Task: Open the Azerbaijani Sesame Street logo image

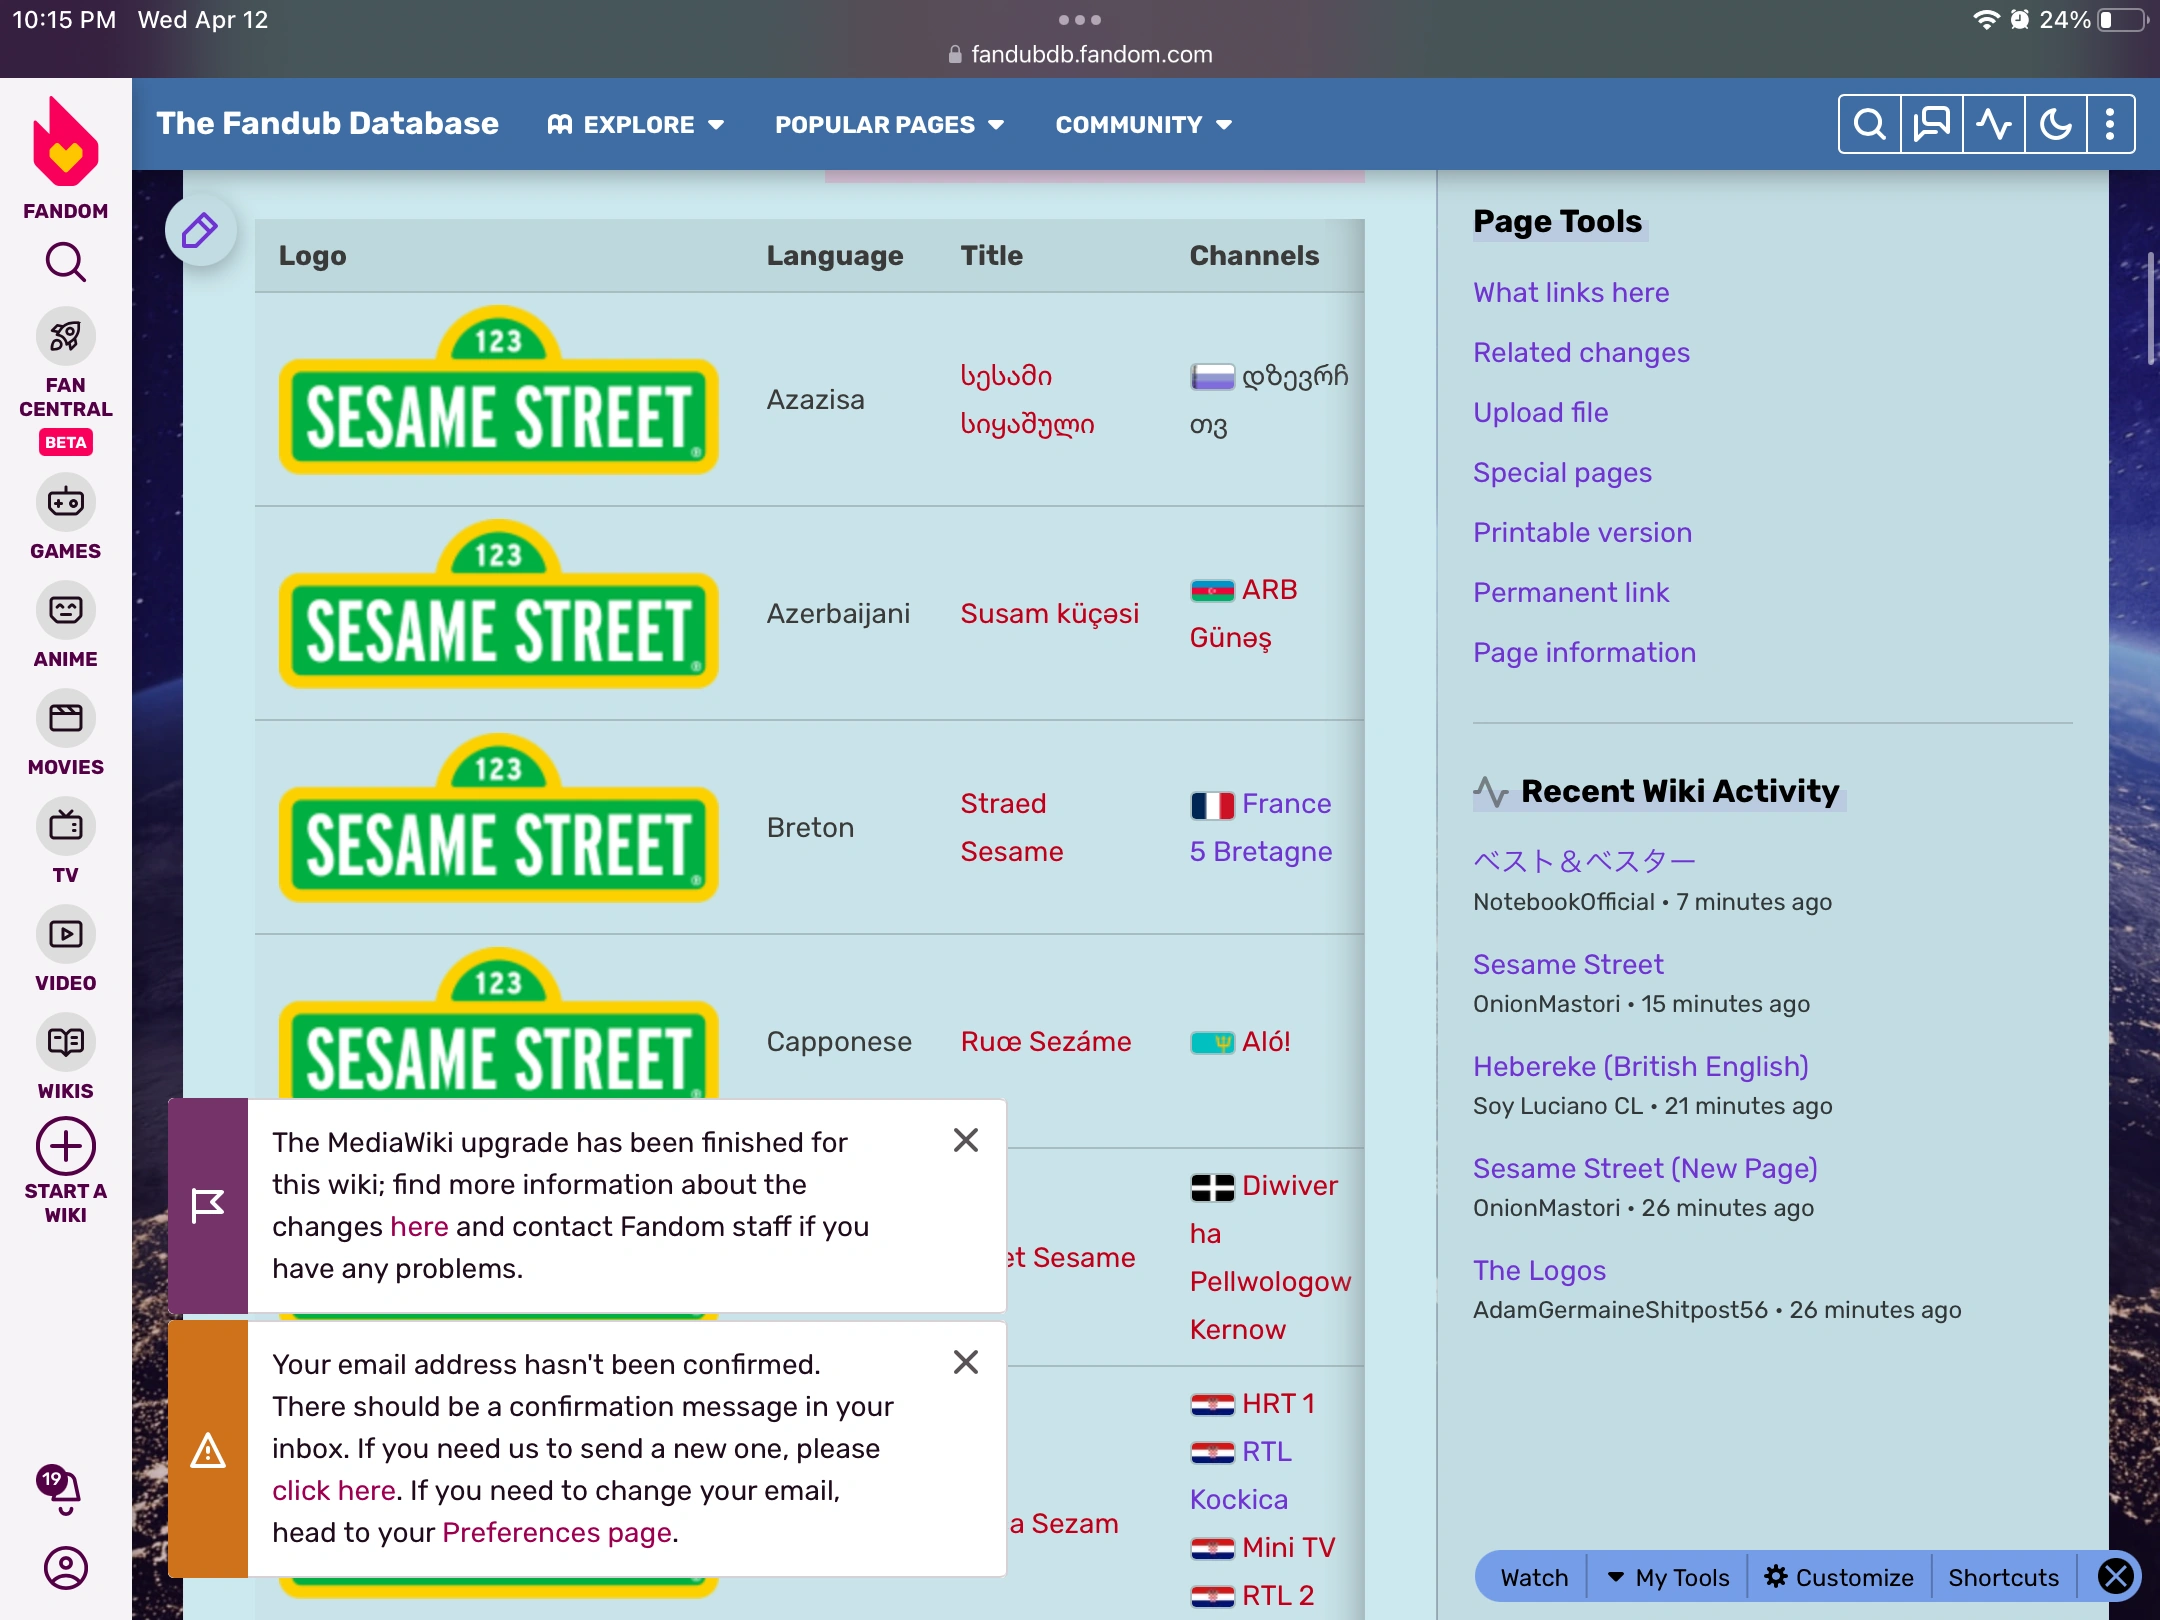Action: pyautogui.click(x=498, y=607)
